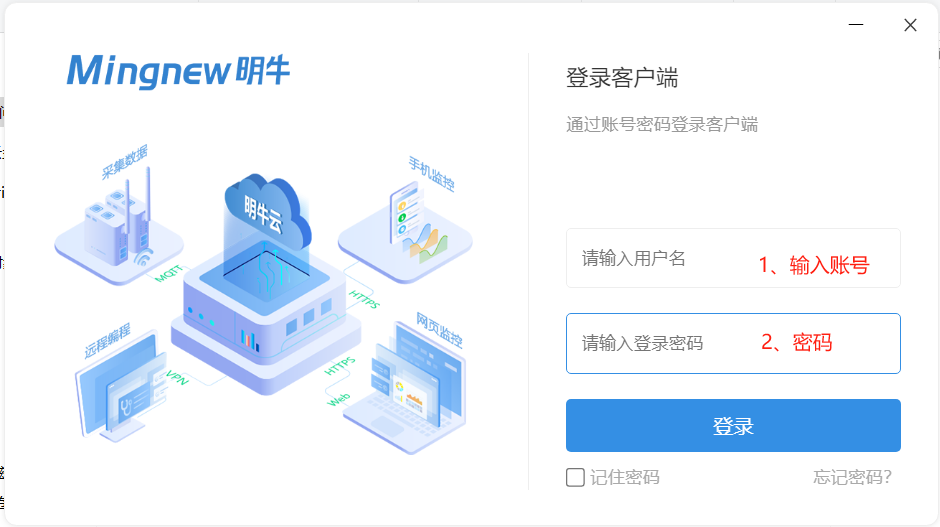Click the wifi signal icon near gateway
Image resolution: width=940 pixels, height=527 pixels.
[x=143, y=258]
